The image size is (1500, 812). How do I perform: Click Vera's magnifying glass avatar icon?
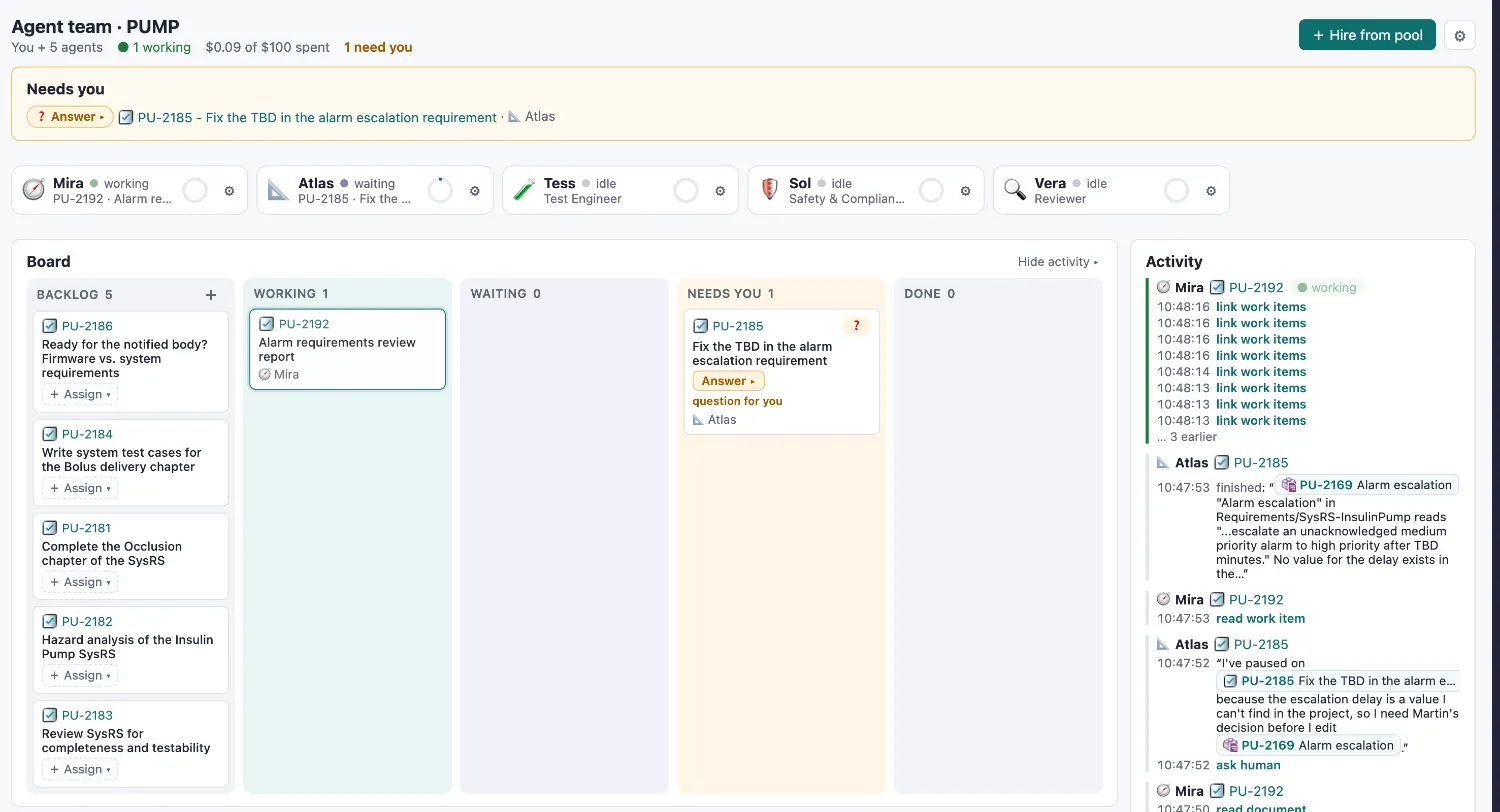[x=1015, y=190]
